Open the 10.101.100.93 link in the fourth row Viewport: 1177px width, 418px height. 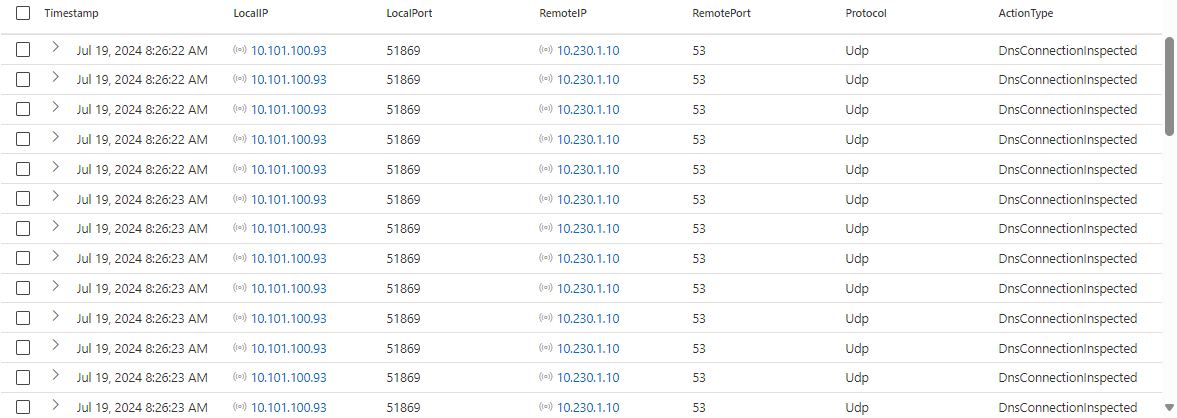click(288, 140)
